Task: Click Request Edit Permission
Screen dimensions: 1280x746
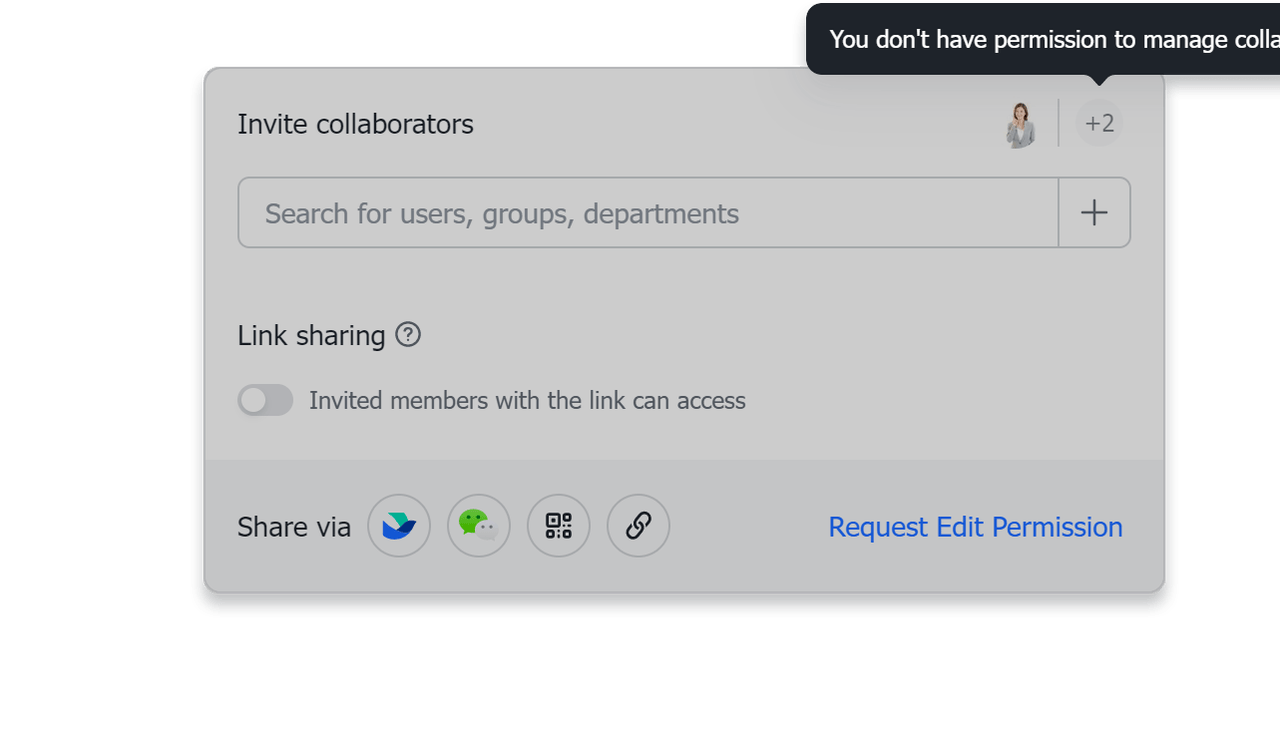Action: click(x=975, y=527)
